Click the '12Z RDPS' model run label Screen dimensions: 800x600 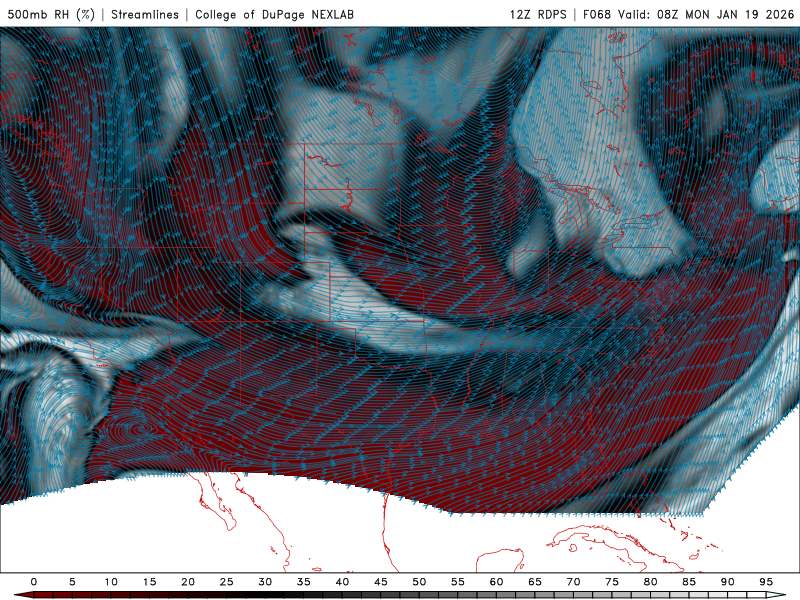[x=538, y=14]
